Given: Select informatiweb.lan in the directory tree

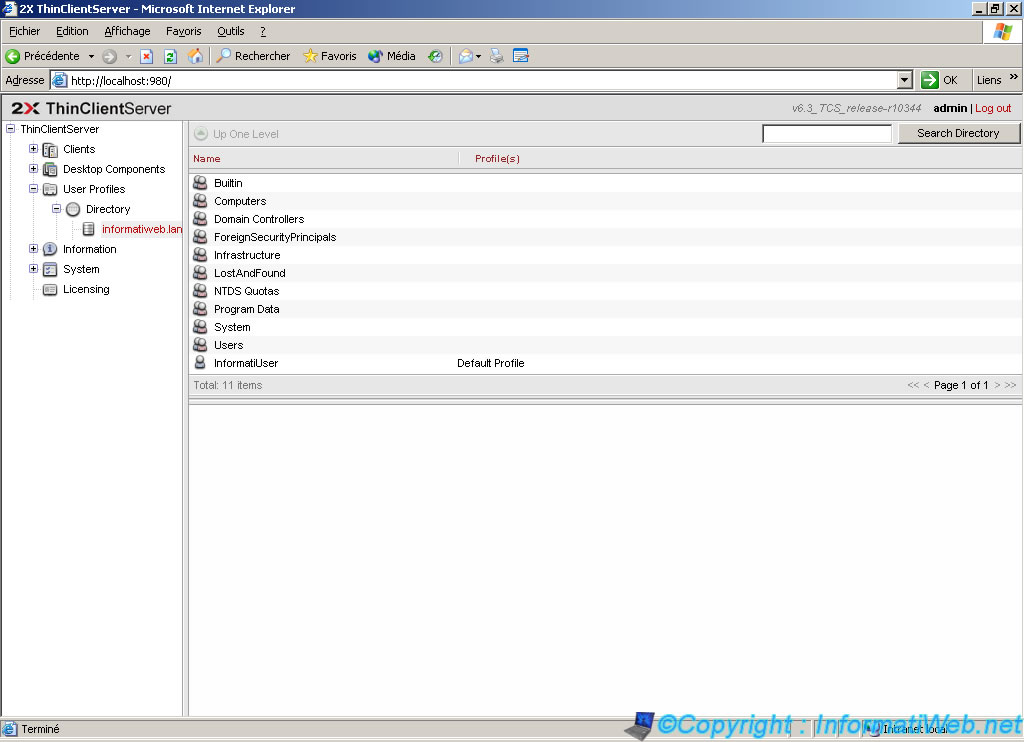Looking at the screenshot, I should point(141,228).
